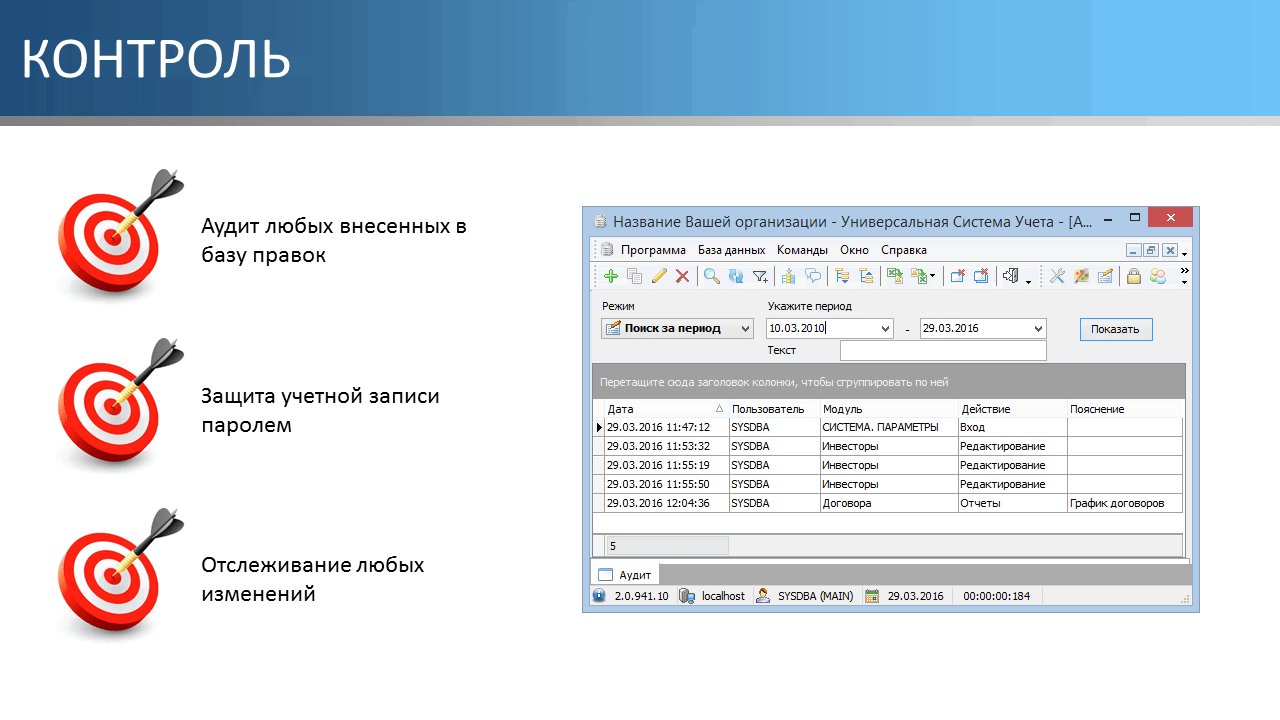Viewport: 1280px width, 720px height.
Task: Open the База данных menu
Action: pos(731,250)
